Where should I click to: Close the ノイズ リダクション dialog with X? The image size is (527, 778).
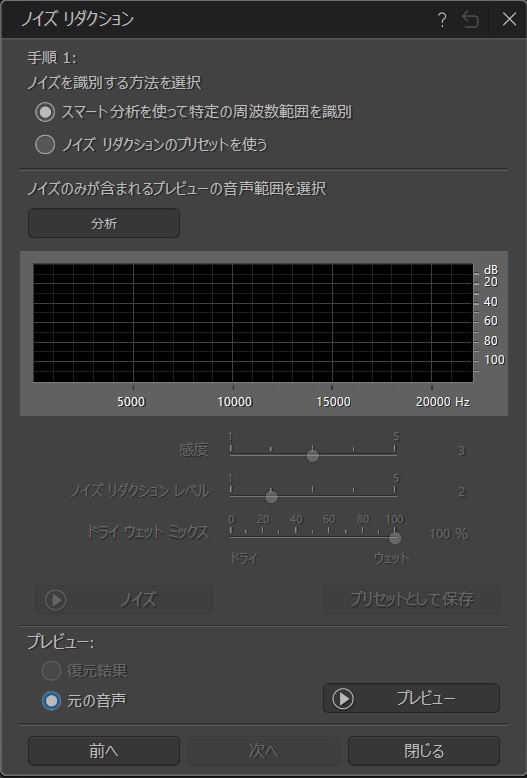pos(509,20)
